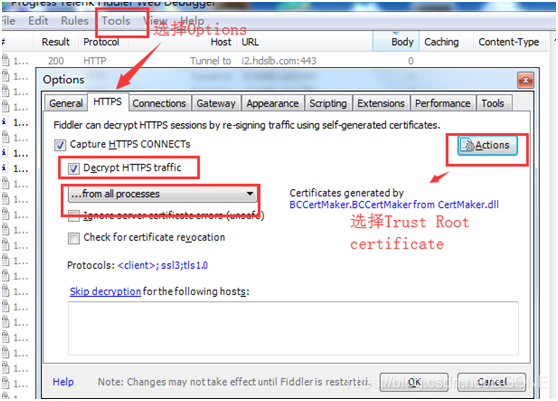
Task: Open the Tools tab in Options
Action: click(x=493, y=104)
